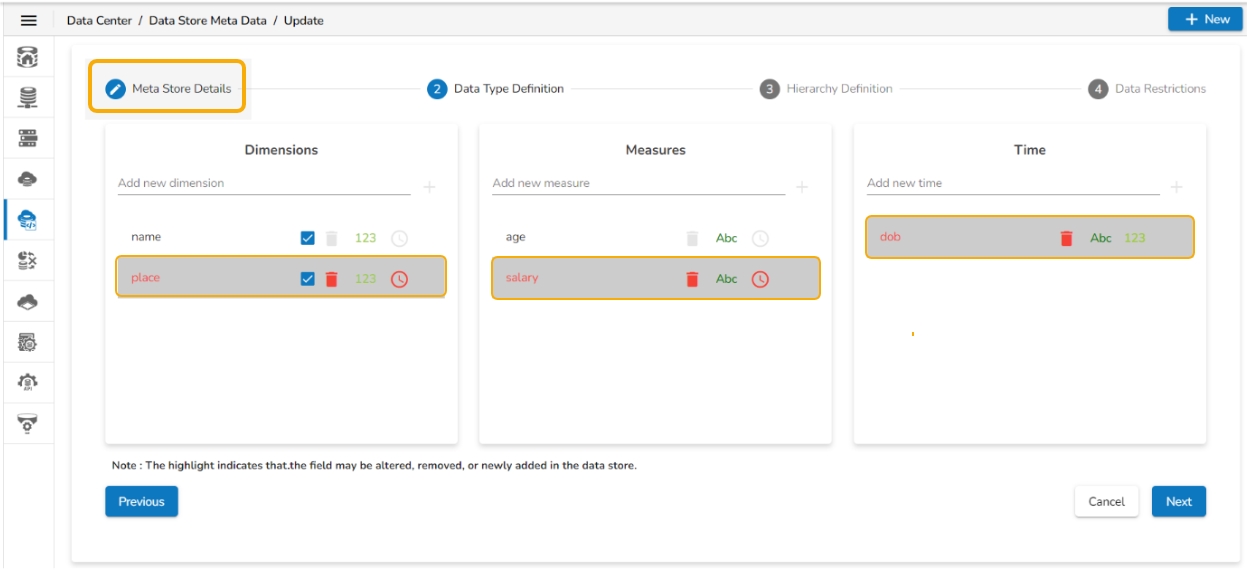Return to the Previous step
Viewport: 1247px width, 571px height.
(x=141, y=501)
